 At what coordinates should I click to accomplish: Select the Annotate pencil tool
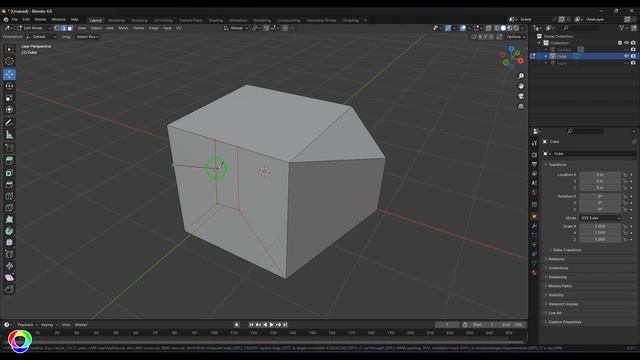coord(9,122)
